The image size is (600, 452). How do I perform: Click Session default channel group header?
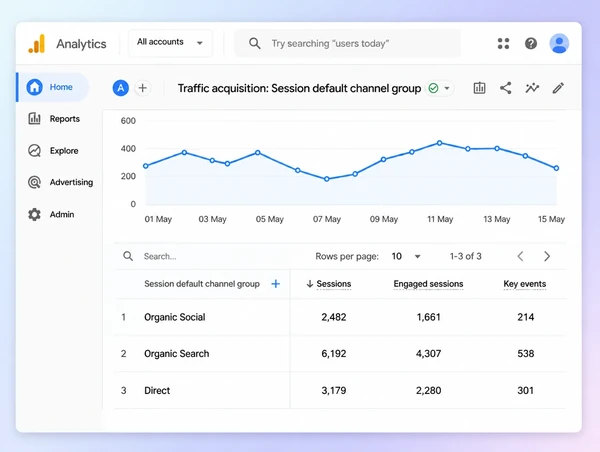tap(202, 284)
